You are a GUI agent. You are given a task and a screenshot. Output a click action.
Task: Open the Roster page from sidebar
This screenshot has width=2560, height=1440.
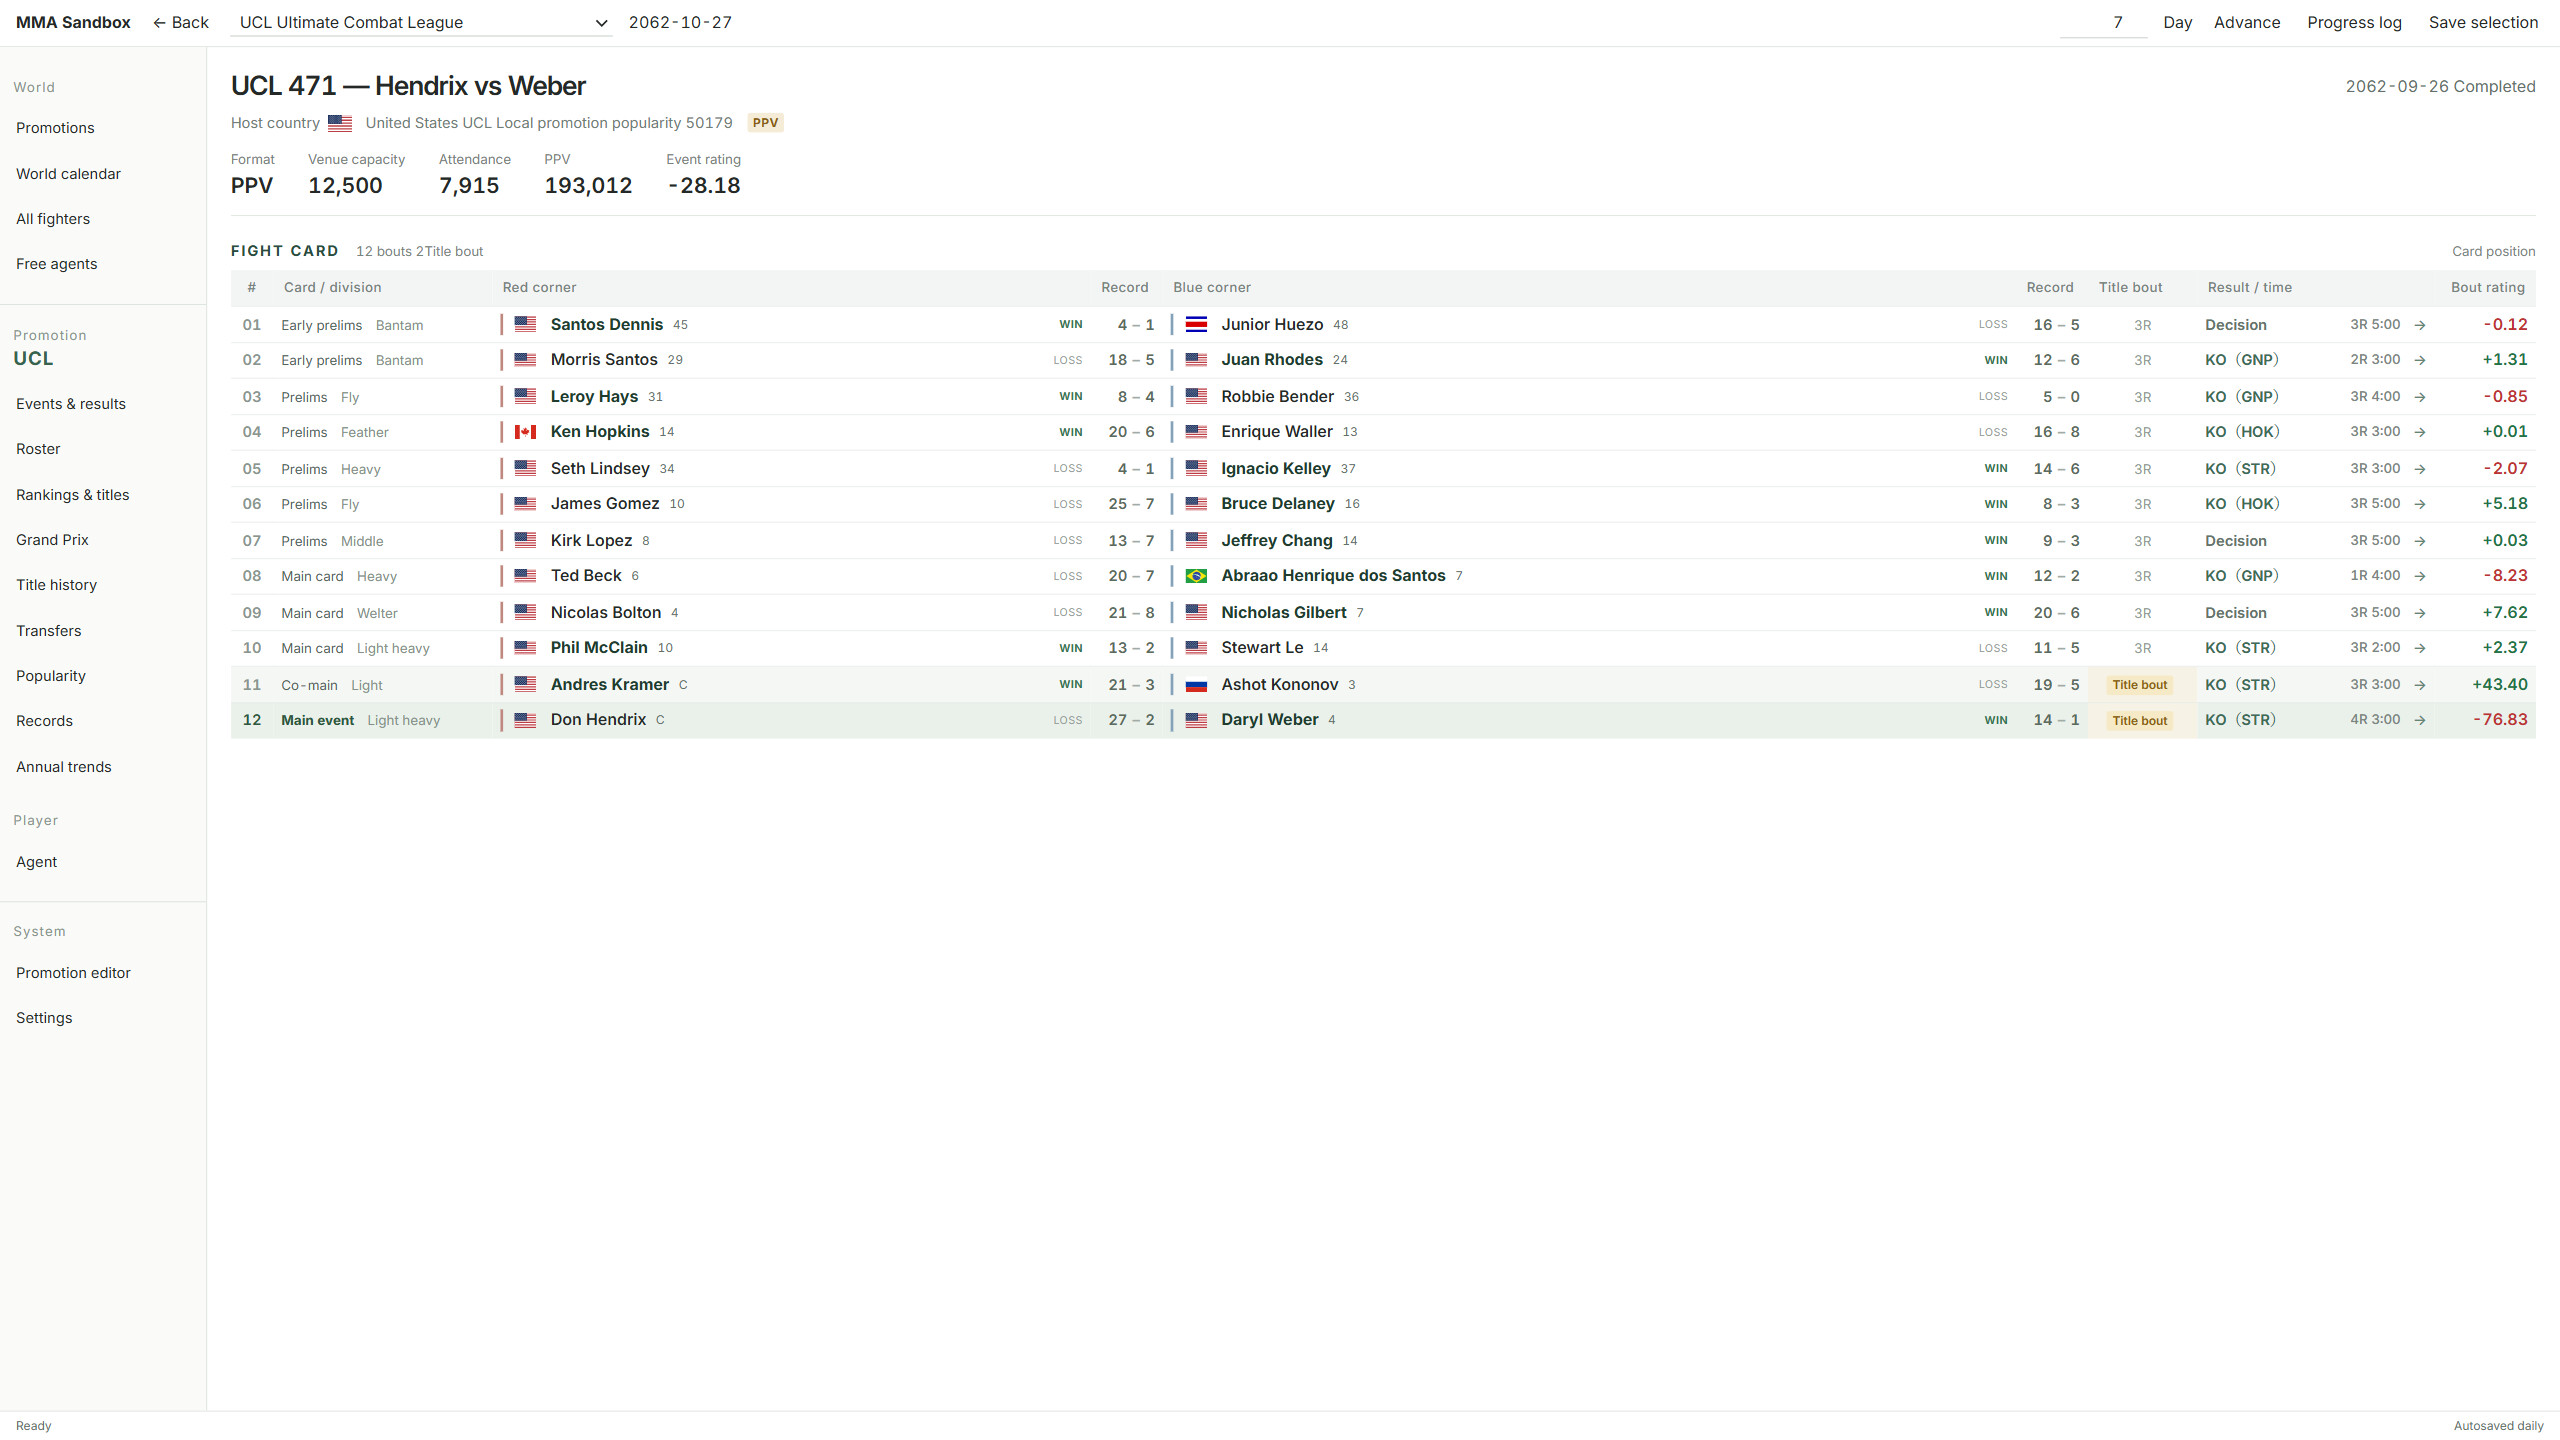pyautogui.click(x=38, y=449)
